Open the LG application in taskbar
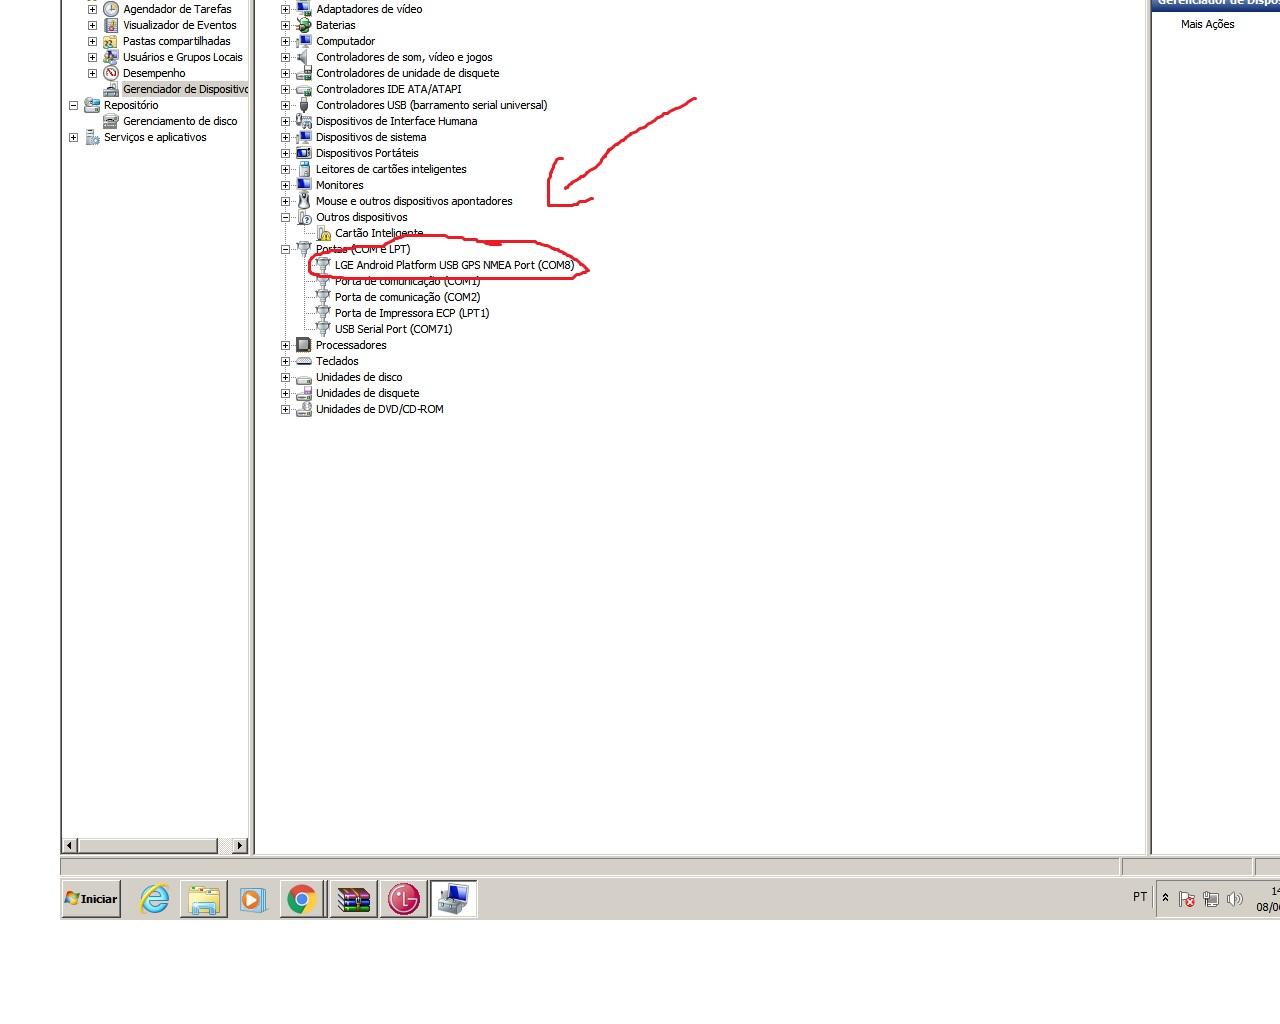The width and height of the screenshot is (1280, 1024). (x=403, y=899)
